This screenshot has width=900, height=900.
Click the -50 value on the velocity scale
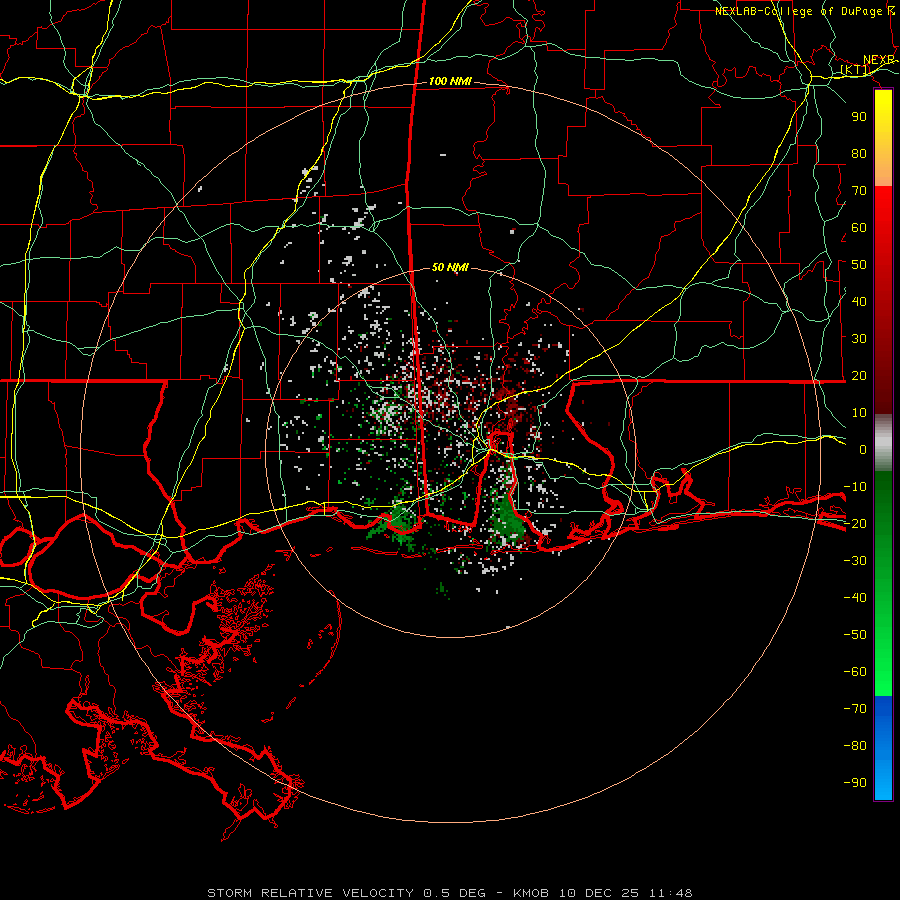coord(855,635)
